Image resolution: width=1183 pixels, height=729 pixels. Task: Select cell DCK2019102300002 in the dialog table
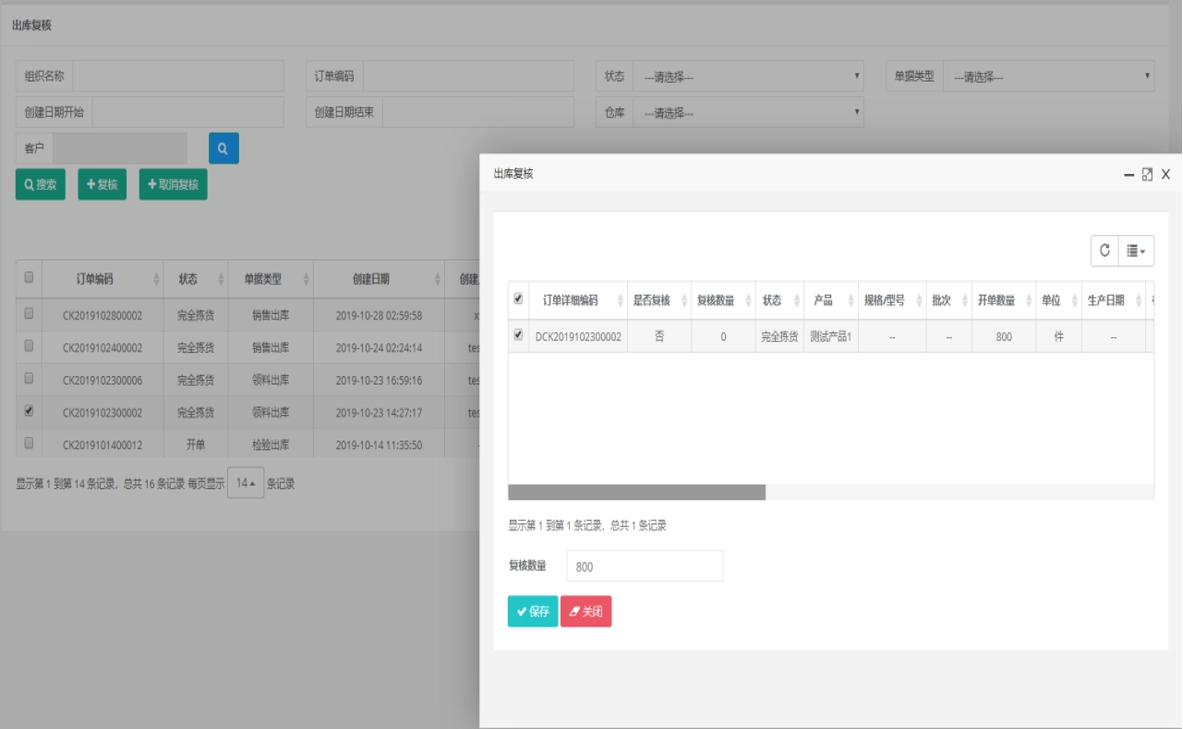pos(578,337)
